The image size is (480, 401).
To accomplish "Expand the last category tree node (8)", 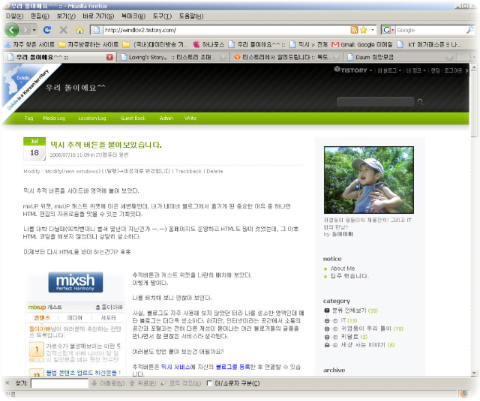I will click(x=327, y=345).
